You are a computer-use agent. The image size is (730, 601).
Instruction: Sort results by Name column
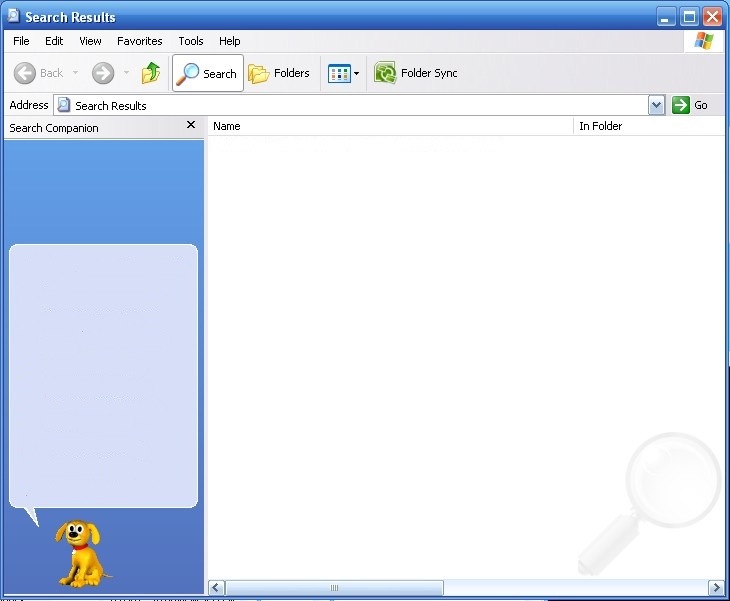pyautogui.click(x=391, y=126)
